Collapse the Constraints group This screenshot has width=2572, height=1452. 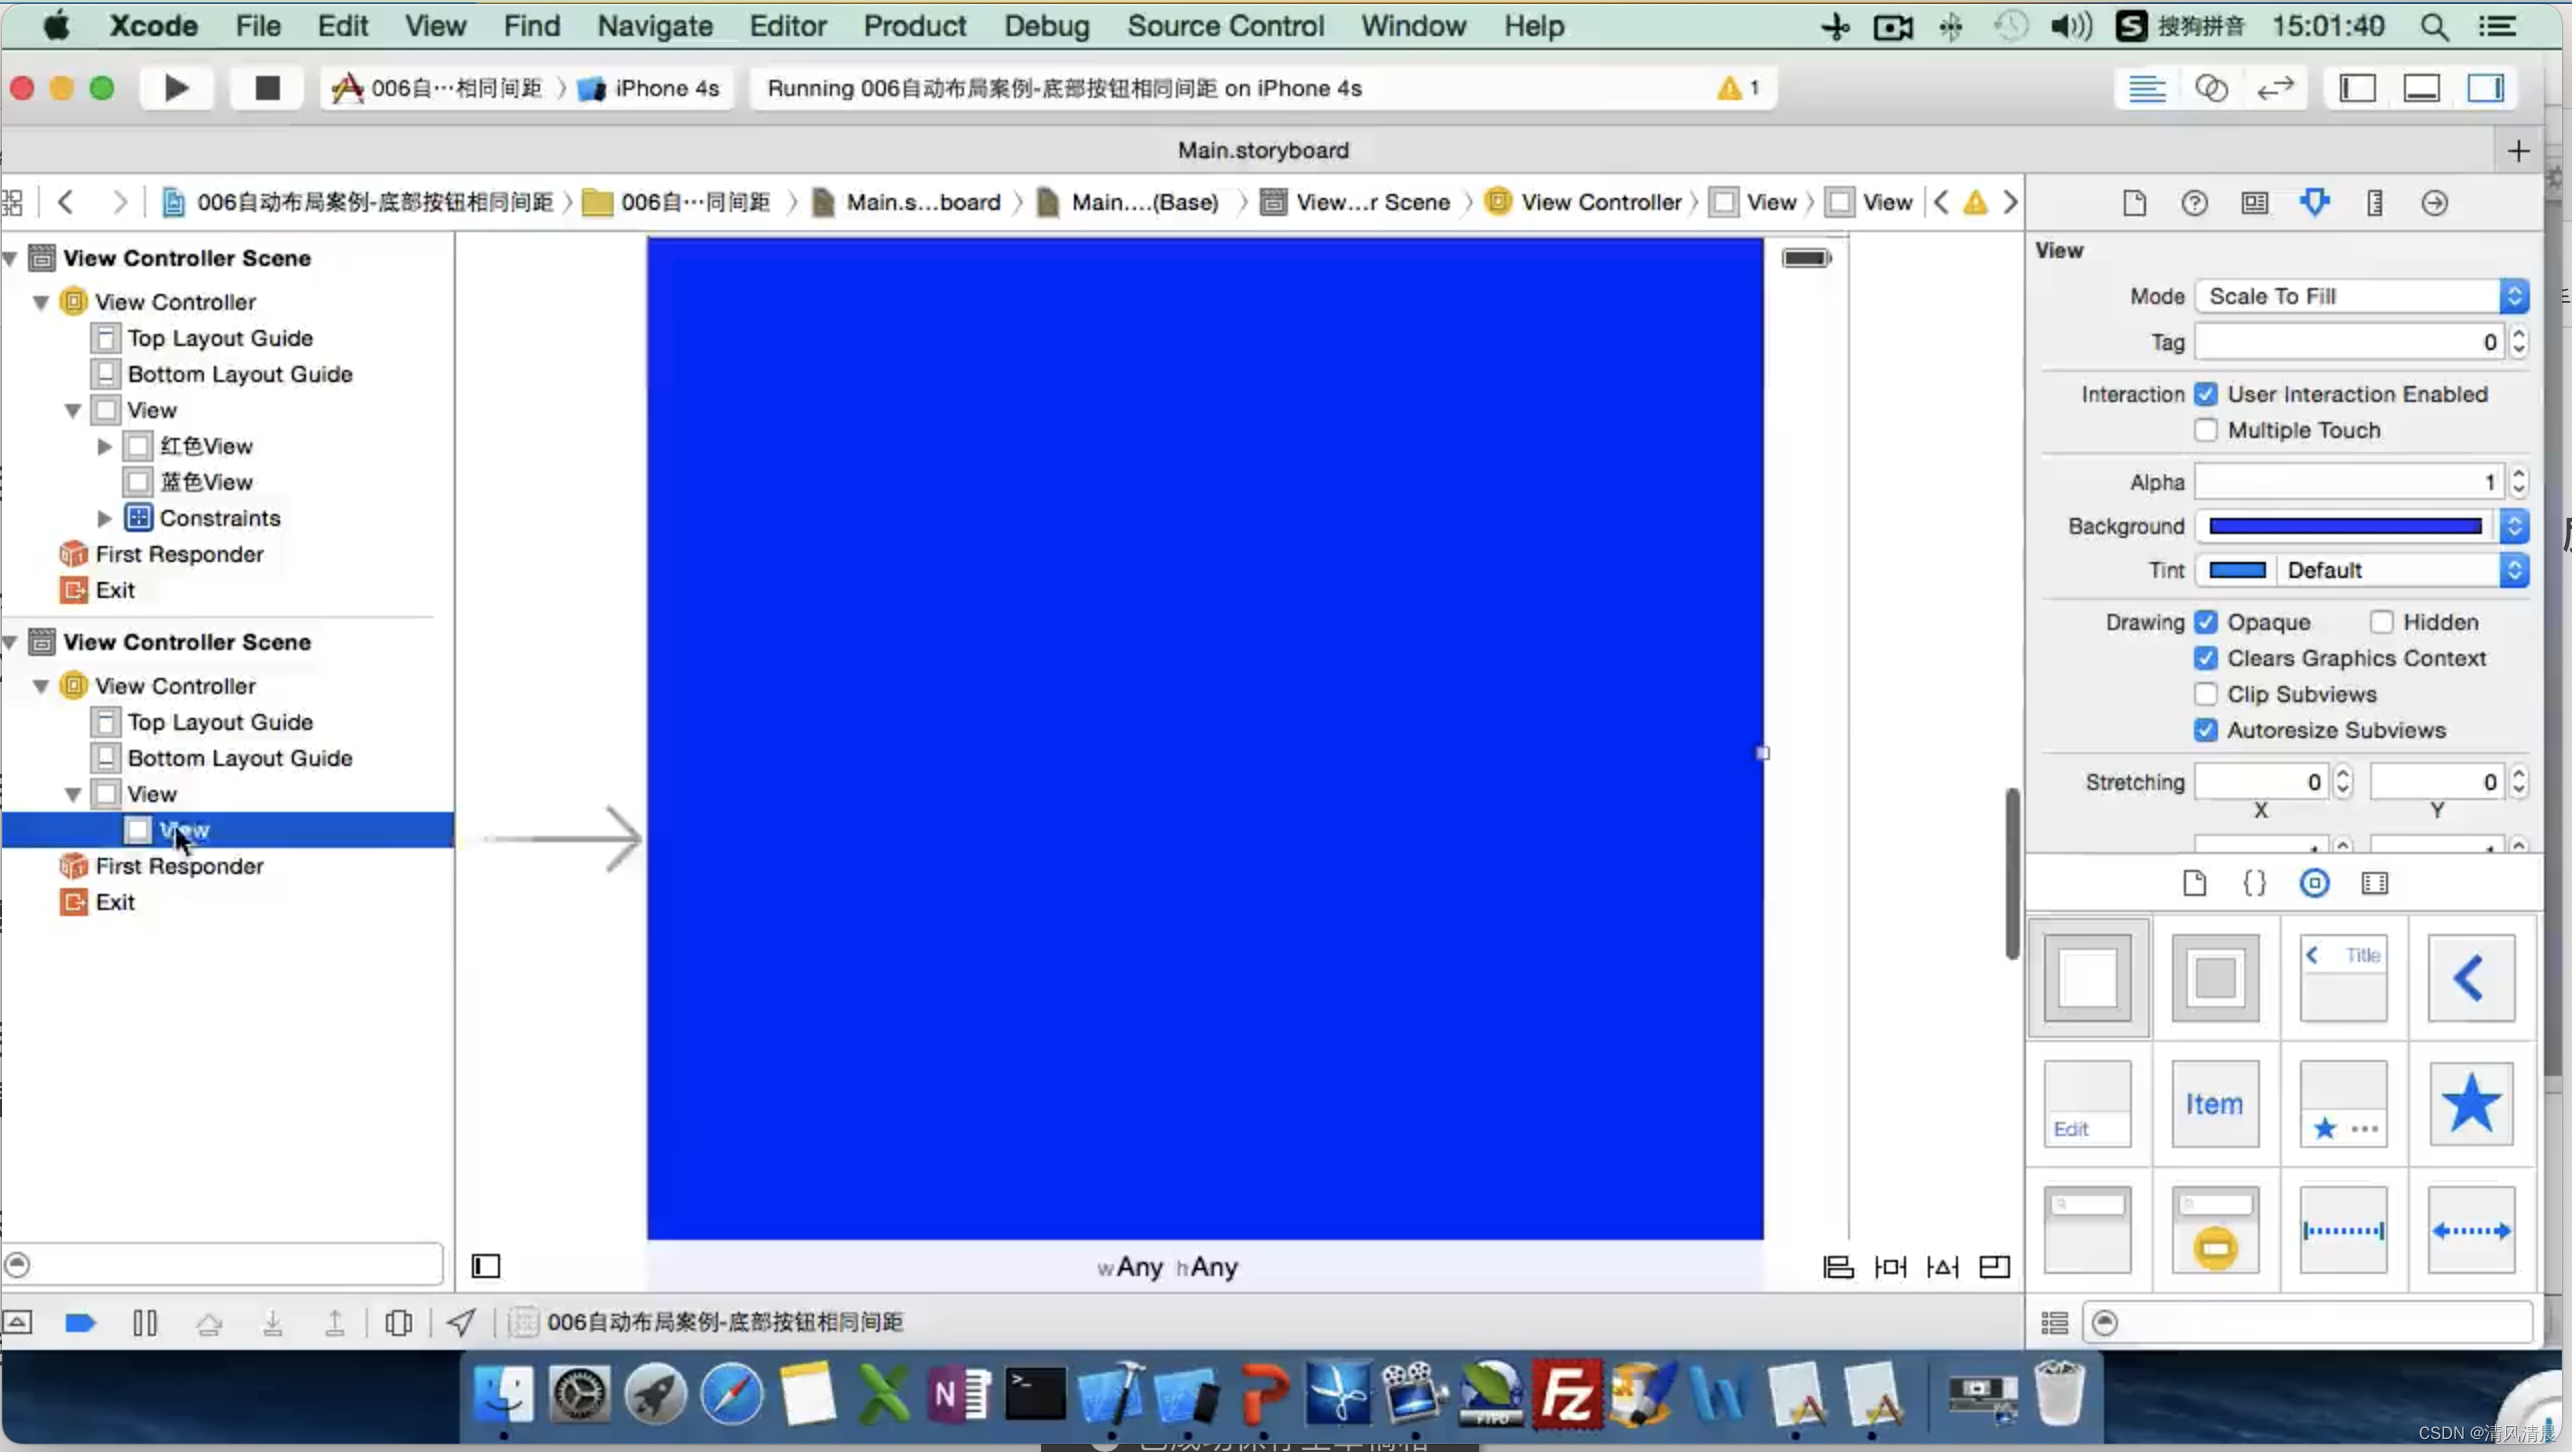pyautogui.click(x=102, y=518)
